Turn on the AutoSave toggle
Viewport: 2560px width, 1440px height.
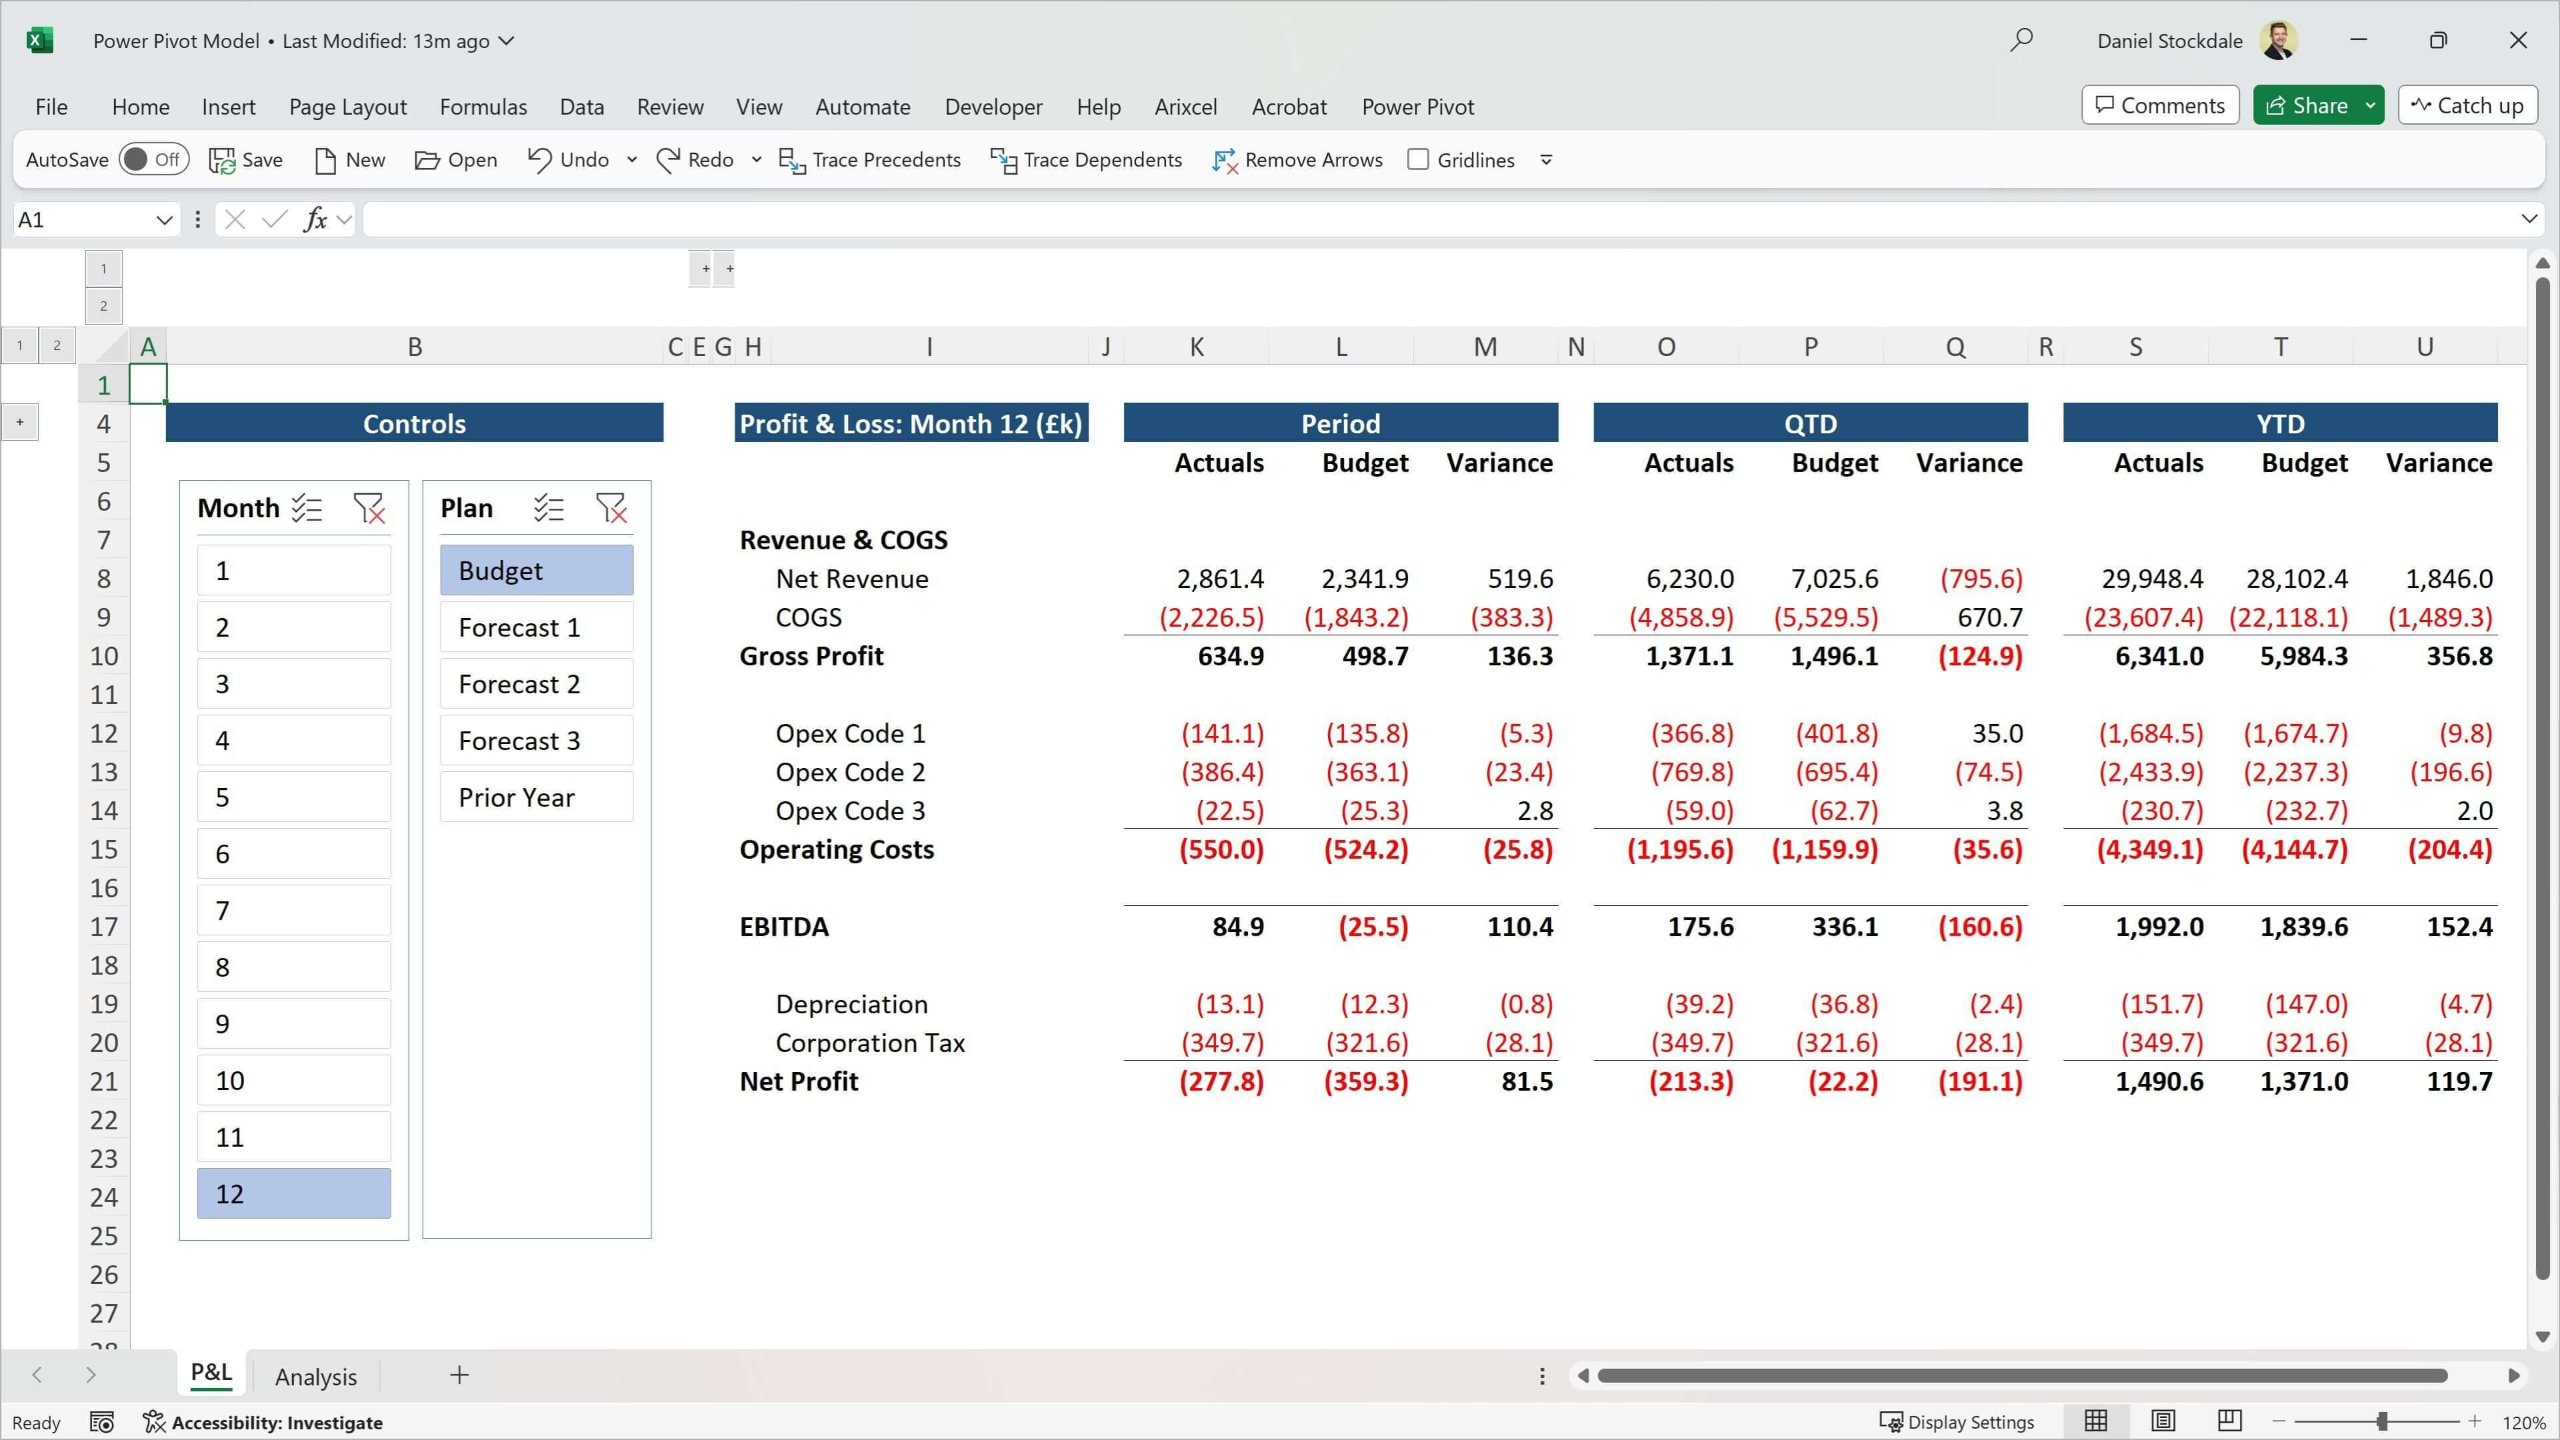point(153,160)
